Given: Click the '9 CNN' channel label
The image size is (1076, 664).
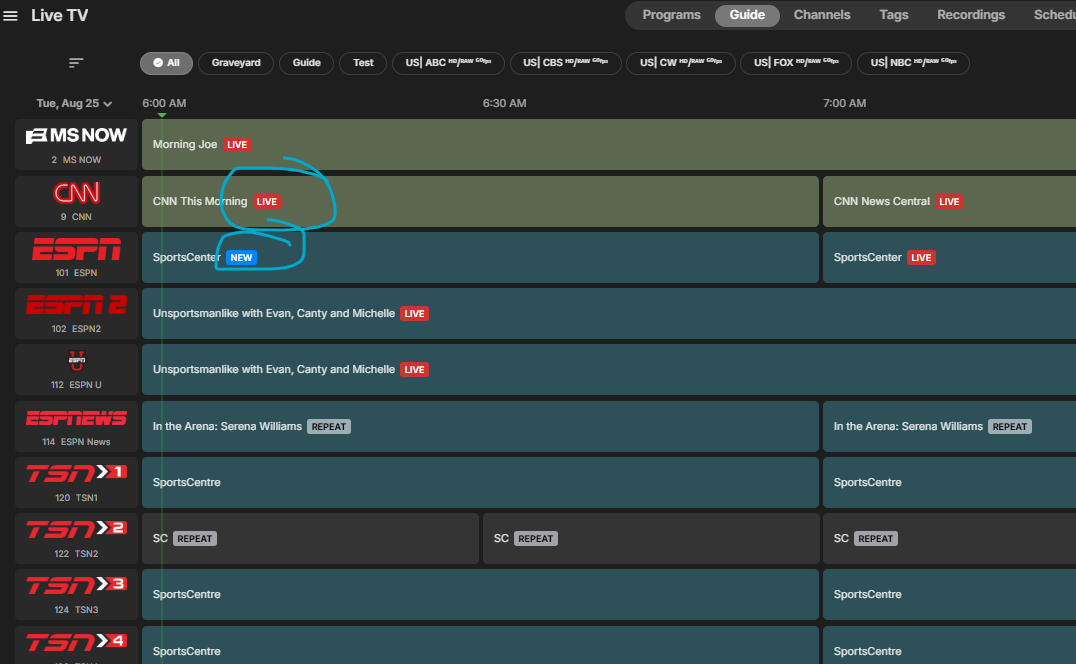Looking at the screenshot, I should (76, 217).
